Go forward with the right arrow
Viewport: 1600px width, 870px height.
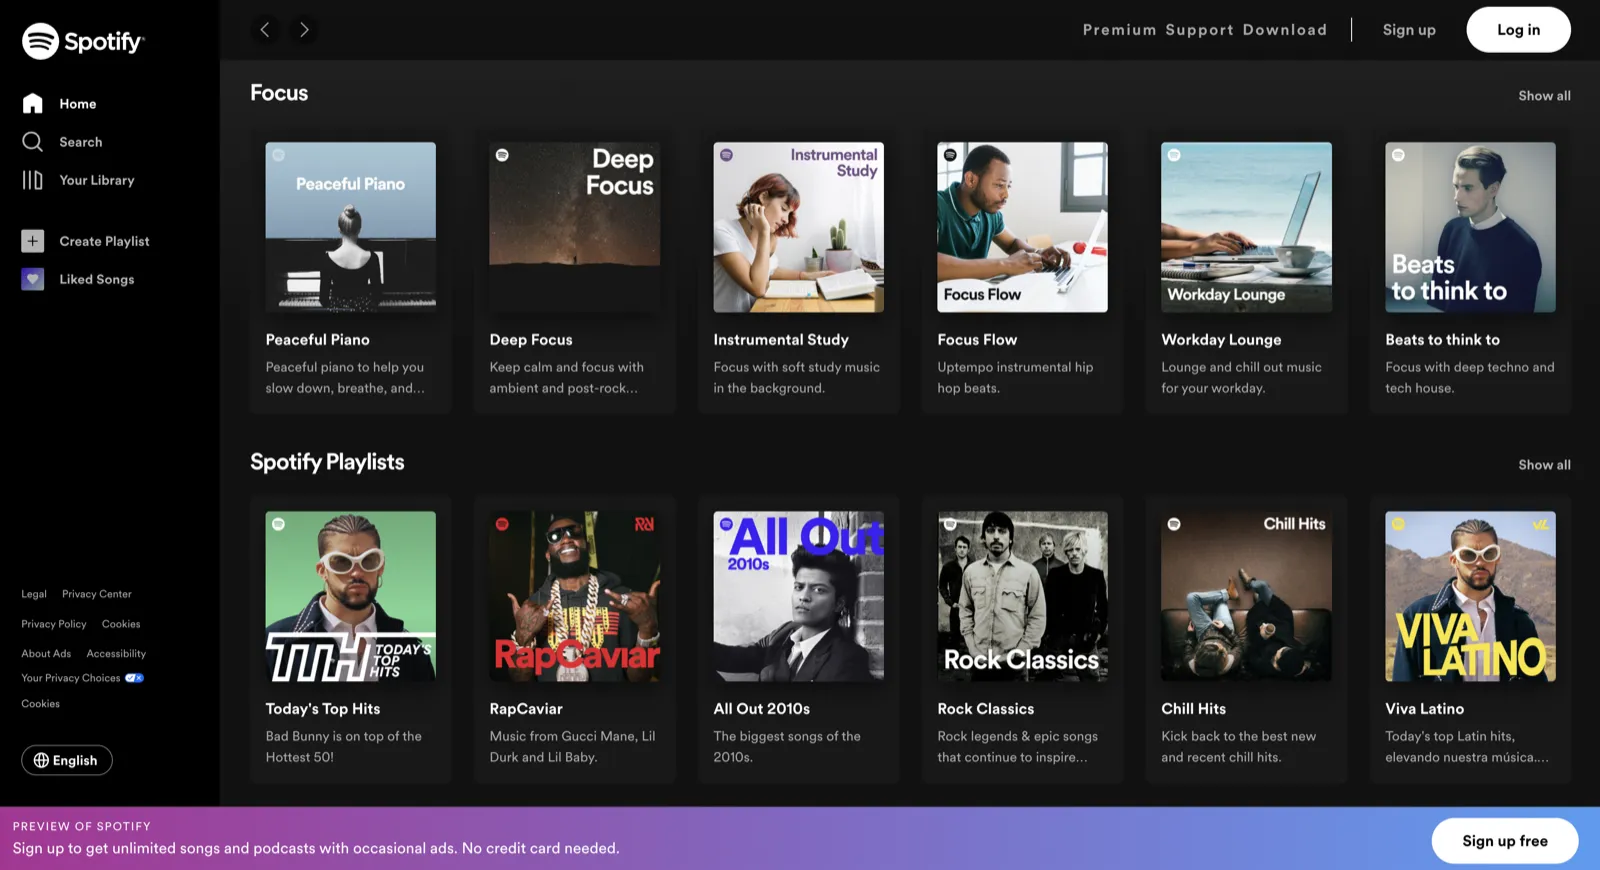point(304,30)
